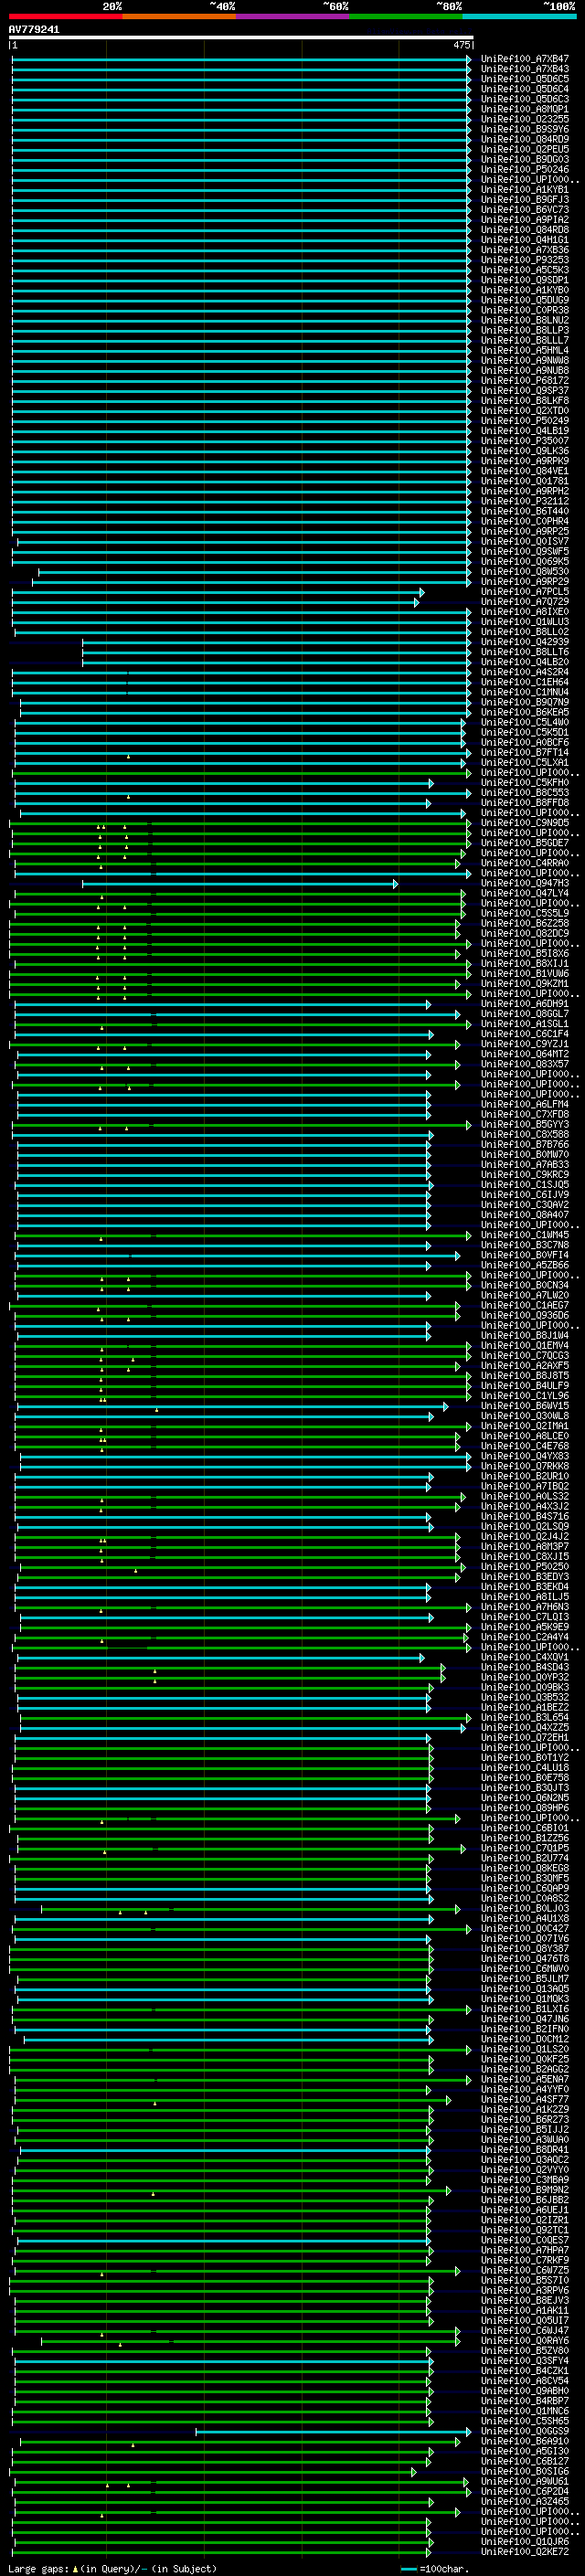Select hit label UniRef100_Q5D6C3

pos(525,99)
